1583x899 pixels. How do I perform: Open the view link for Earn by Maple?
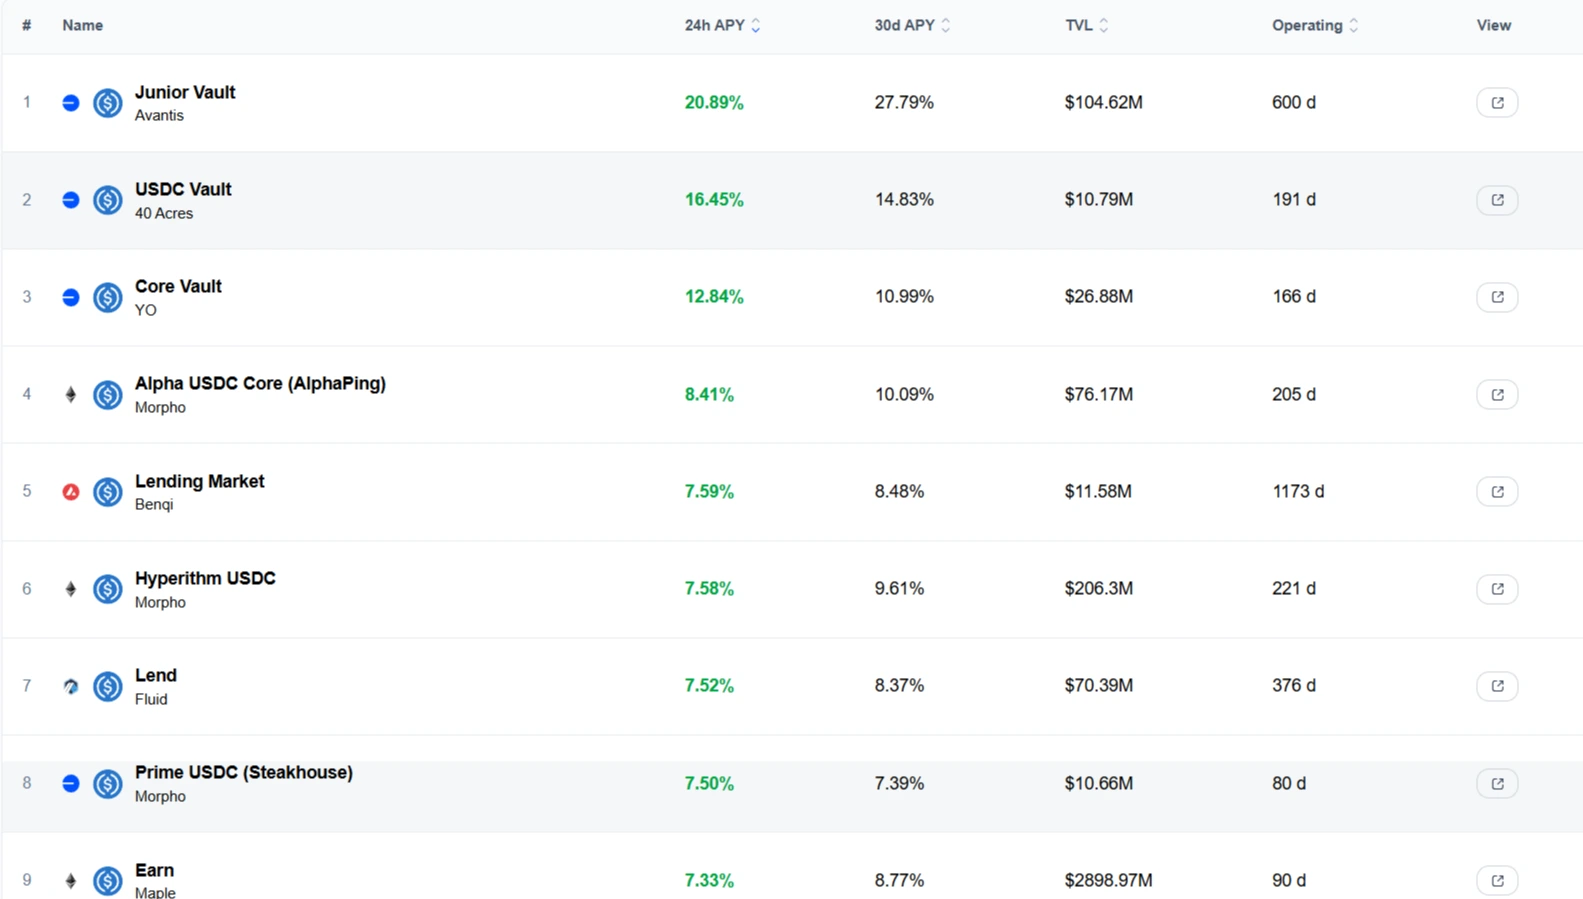(1497, 880)
